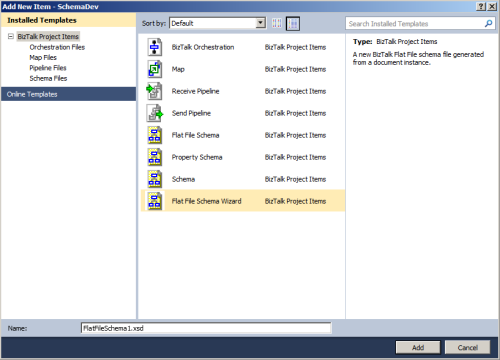Click the Property Schema name text
Viewport: 500px width, 360px height.
coord(197,157)
